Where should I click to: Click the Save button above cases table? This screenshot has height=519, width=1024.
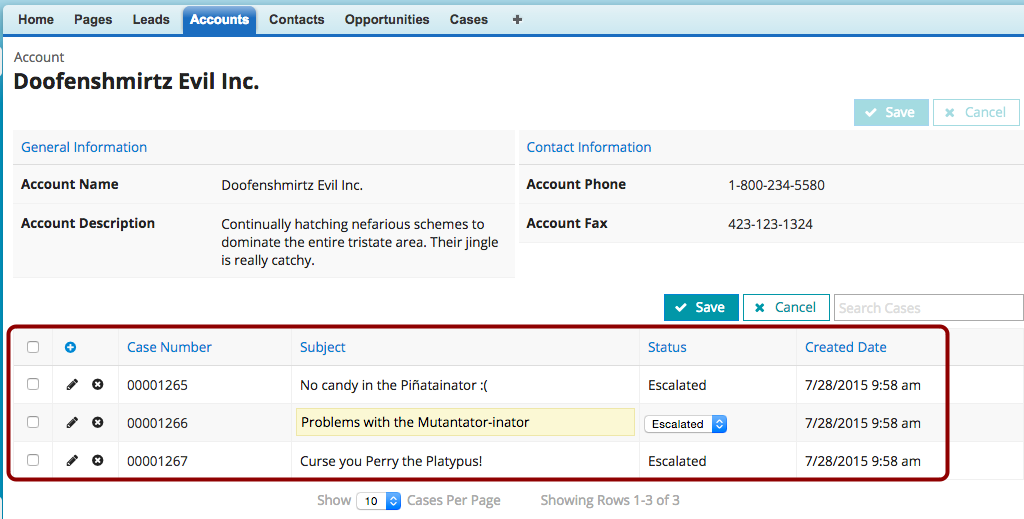point(701,308)
